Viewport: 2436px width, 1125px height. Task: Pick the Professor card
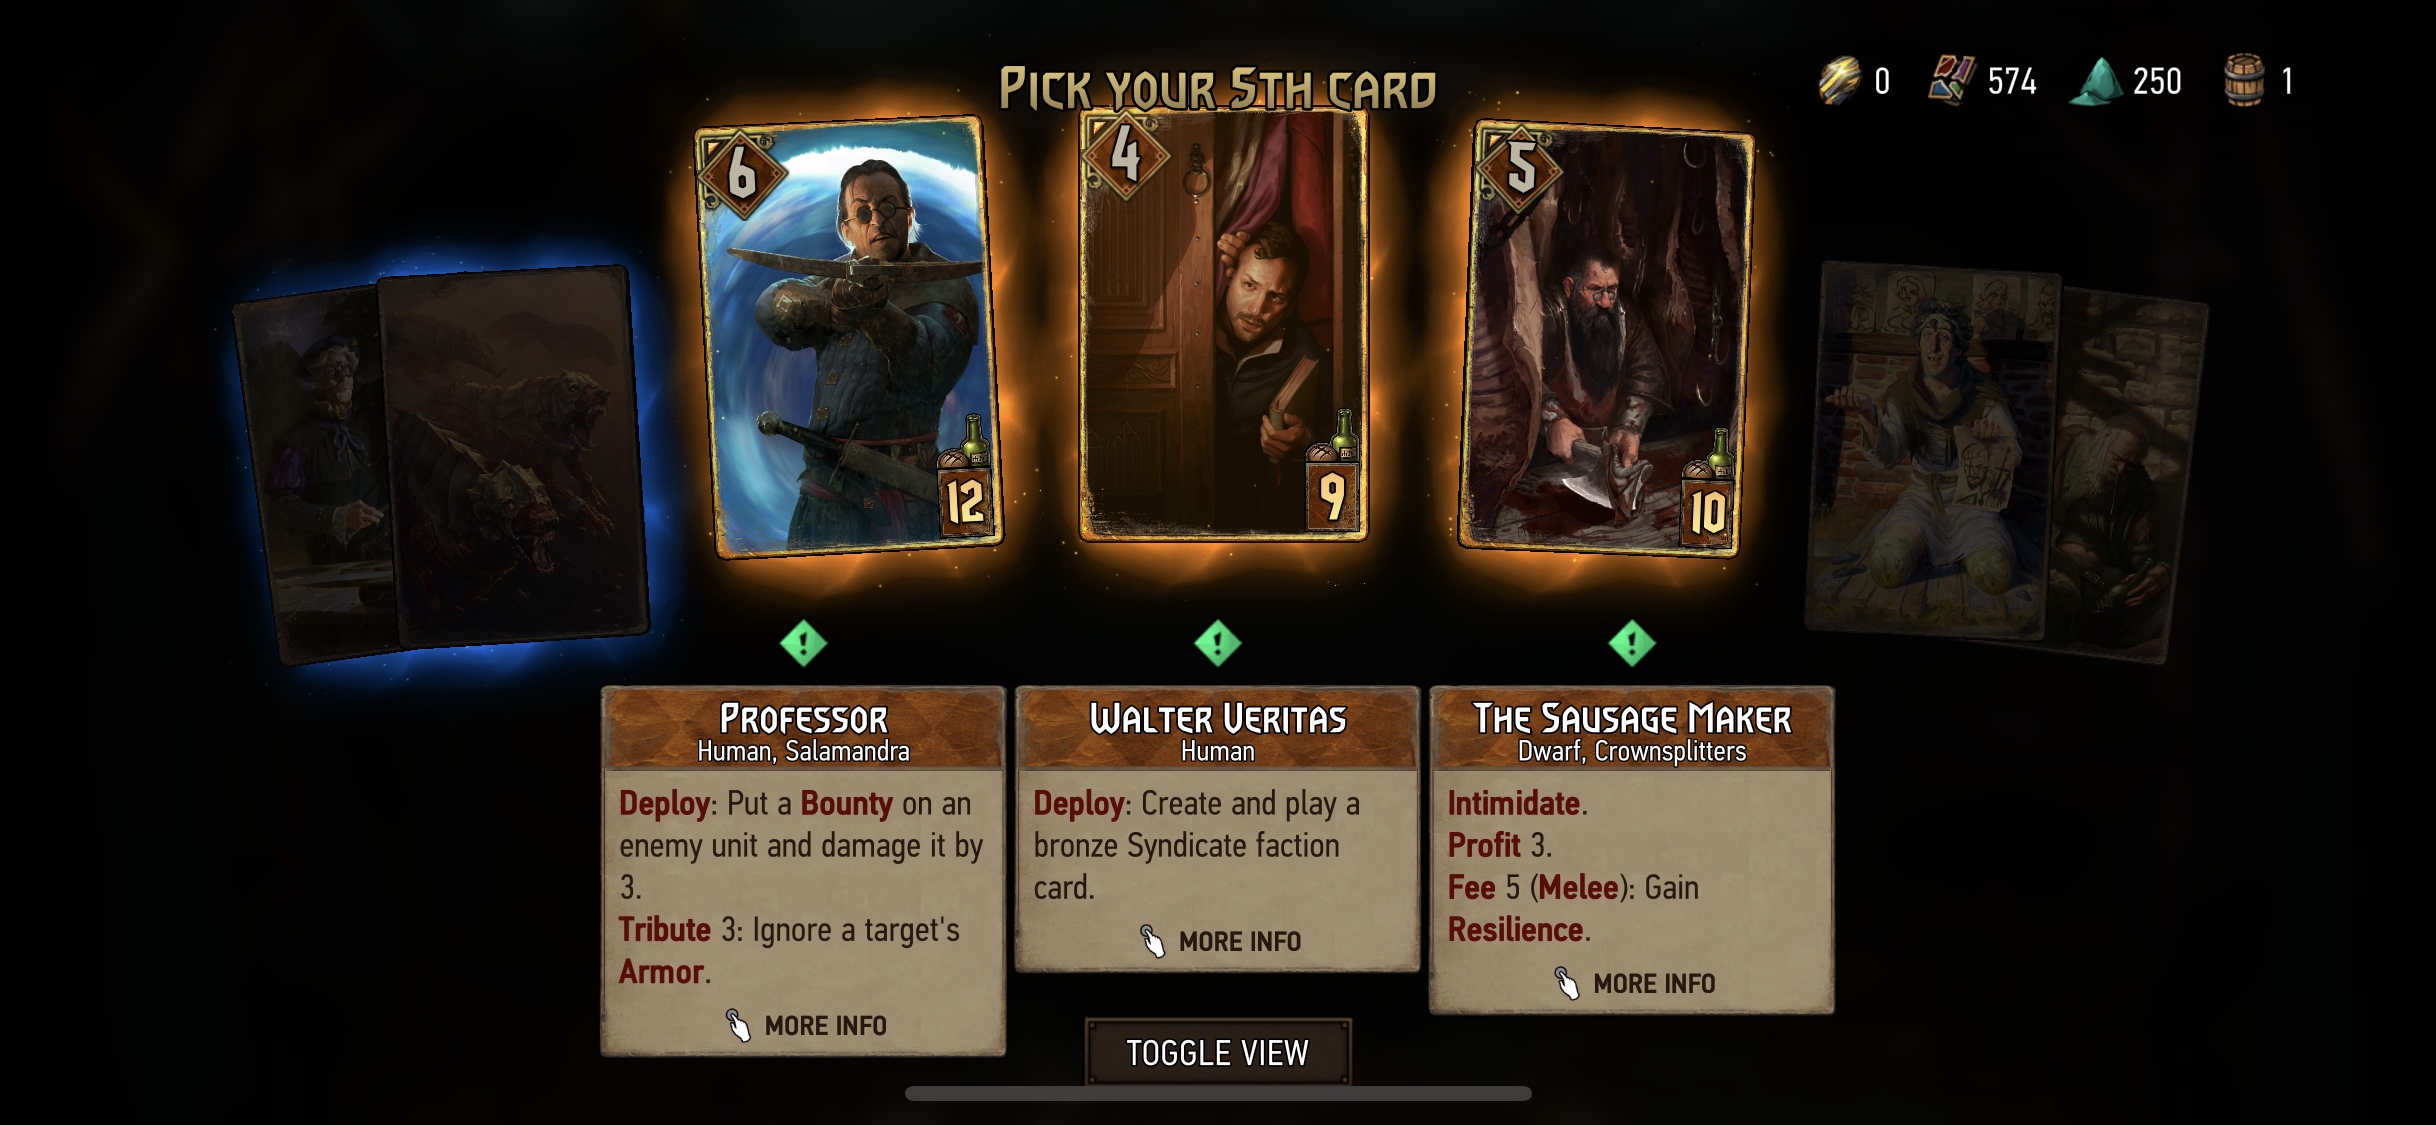(848, 337)
